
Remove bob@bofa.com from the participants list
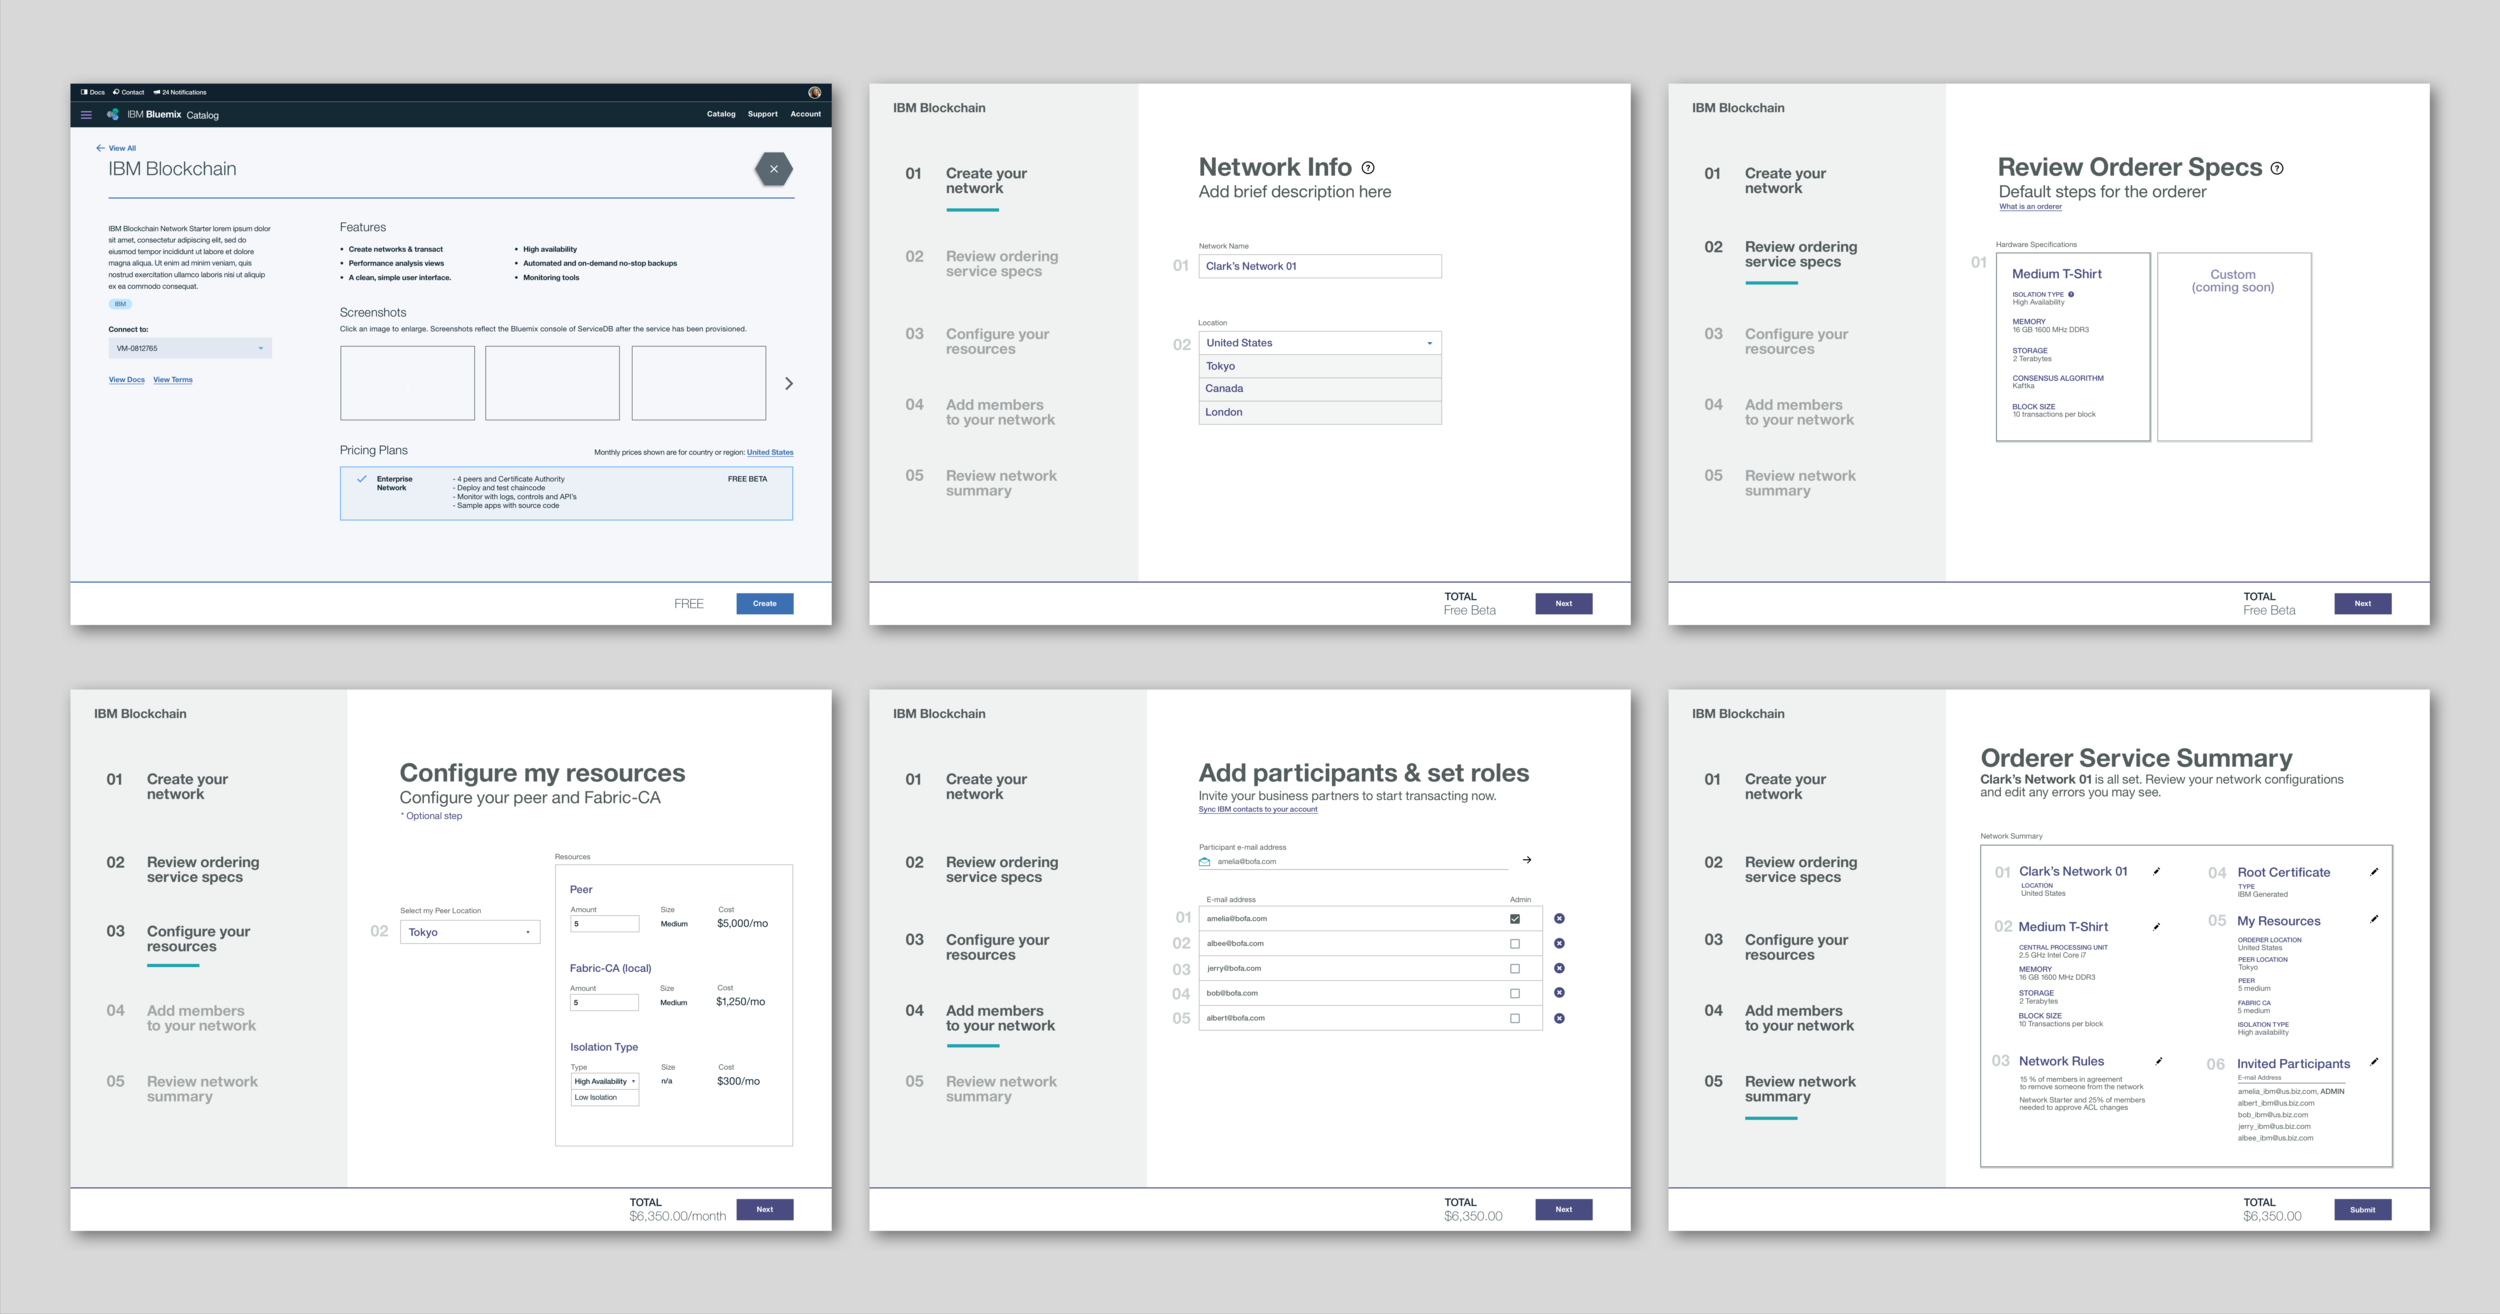(x=1559, y=993)
